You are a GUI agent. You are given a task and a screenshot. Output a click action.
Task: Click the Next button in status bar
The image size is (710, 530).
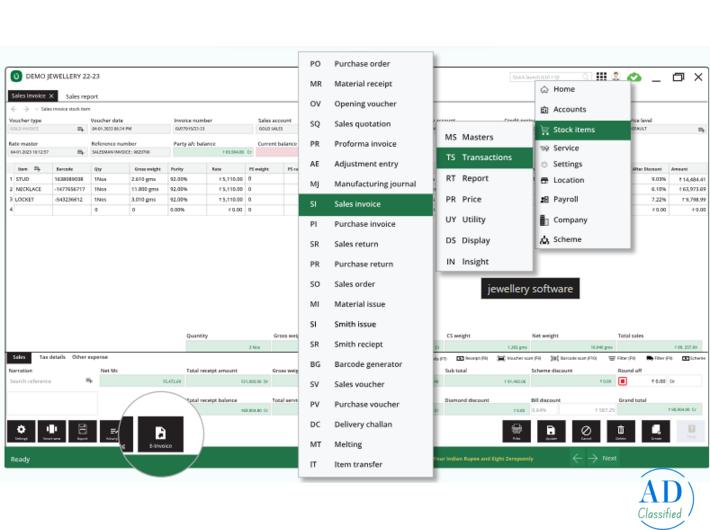pyautogui.click(x=609, y=458)
